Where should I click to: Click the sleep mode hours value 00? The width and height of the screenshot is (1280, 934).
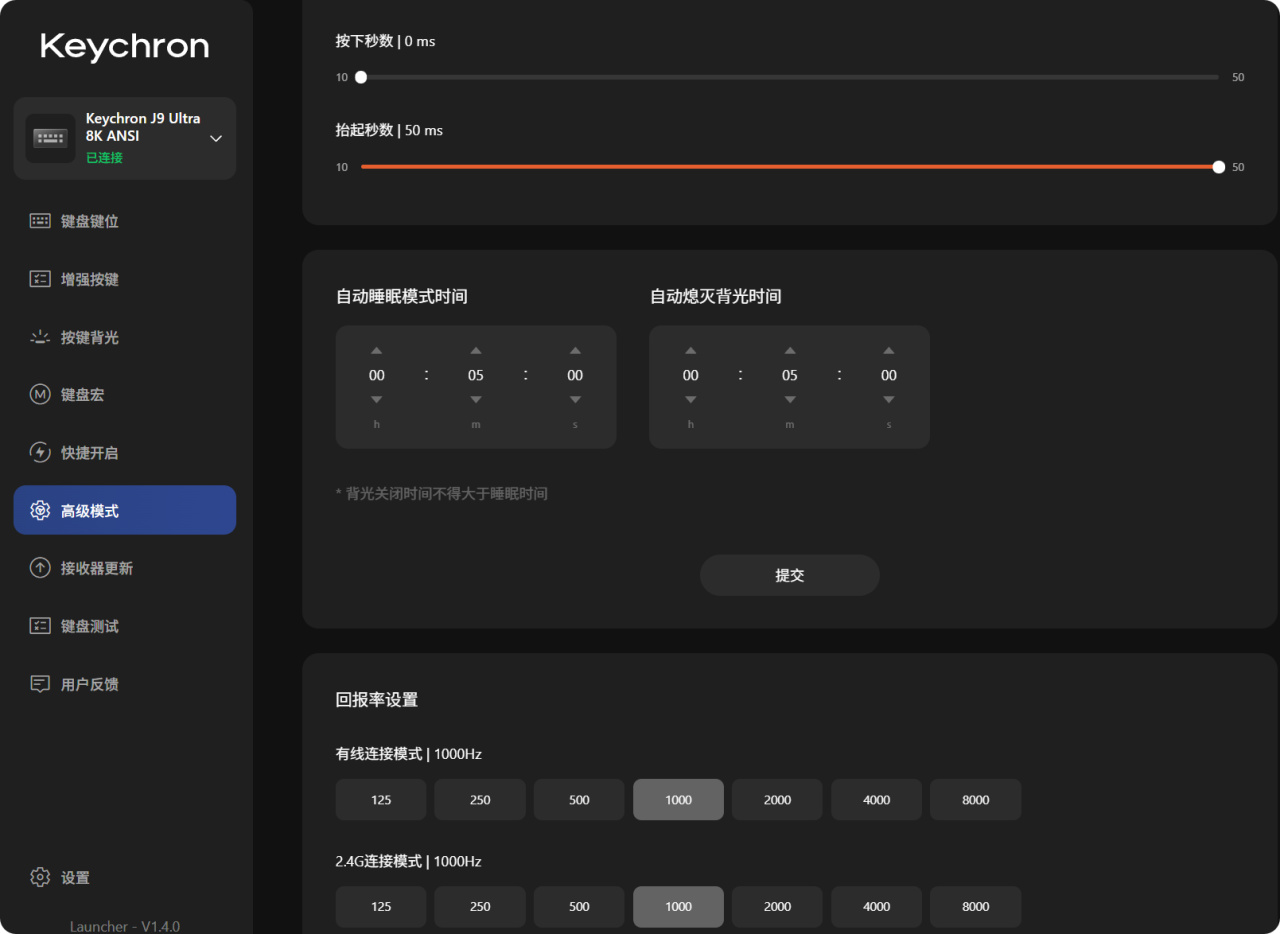click(377, 376)
